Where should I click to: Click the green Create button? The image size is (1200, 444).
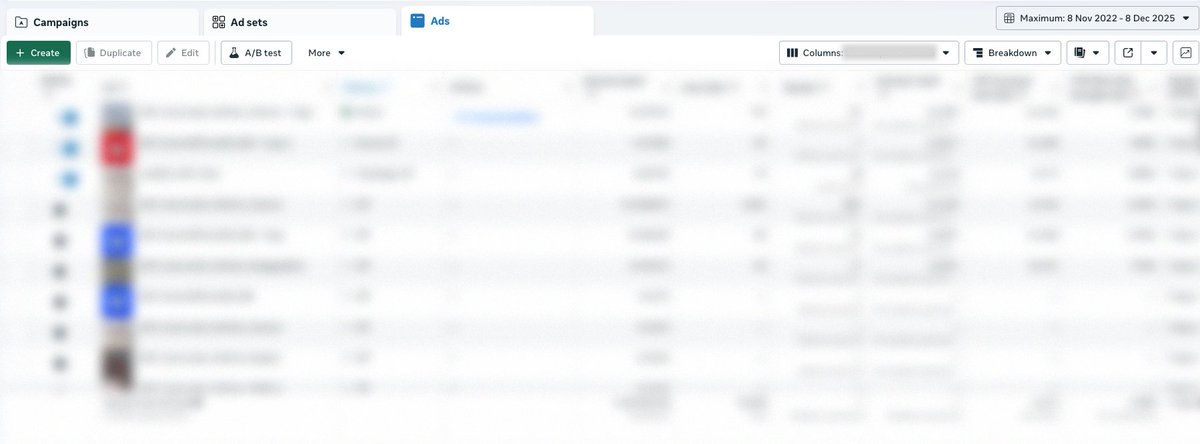coord(39,53)
